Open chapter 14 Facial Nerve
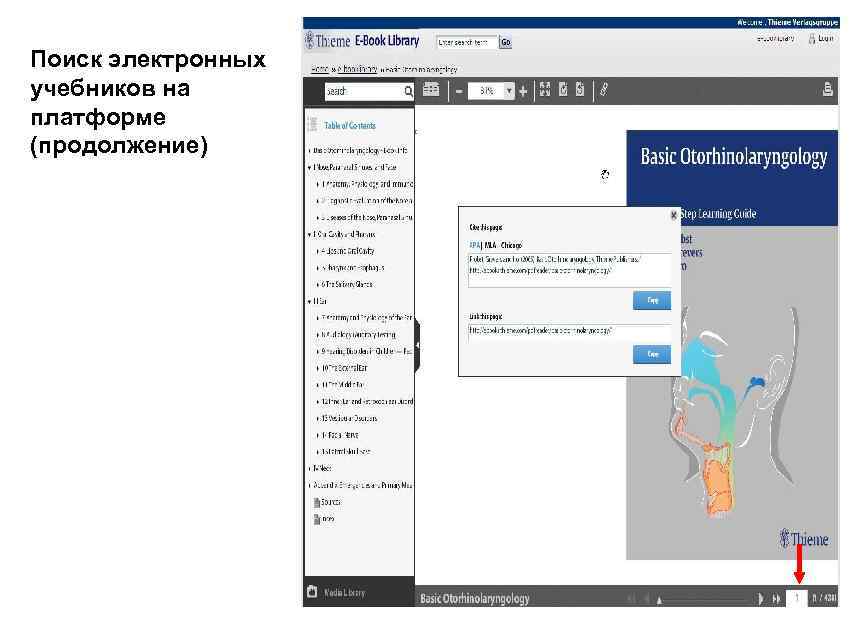The height and width of the screenshot is (624, 851). (340, 435)
